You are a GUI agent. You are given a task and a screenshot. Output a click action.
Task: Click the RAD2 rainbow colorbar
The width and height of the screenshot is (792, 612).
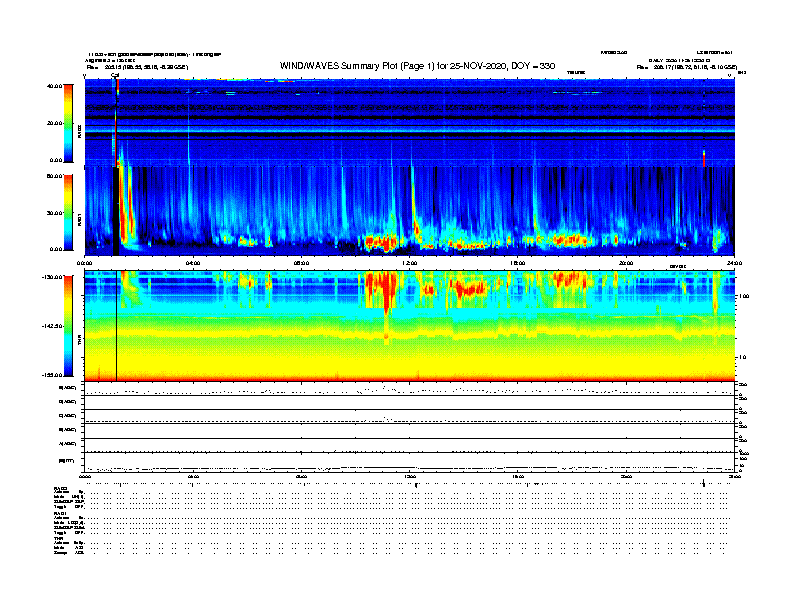[68, 123]
